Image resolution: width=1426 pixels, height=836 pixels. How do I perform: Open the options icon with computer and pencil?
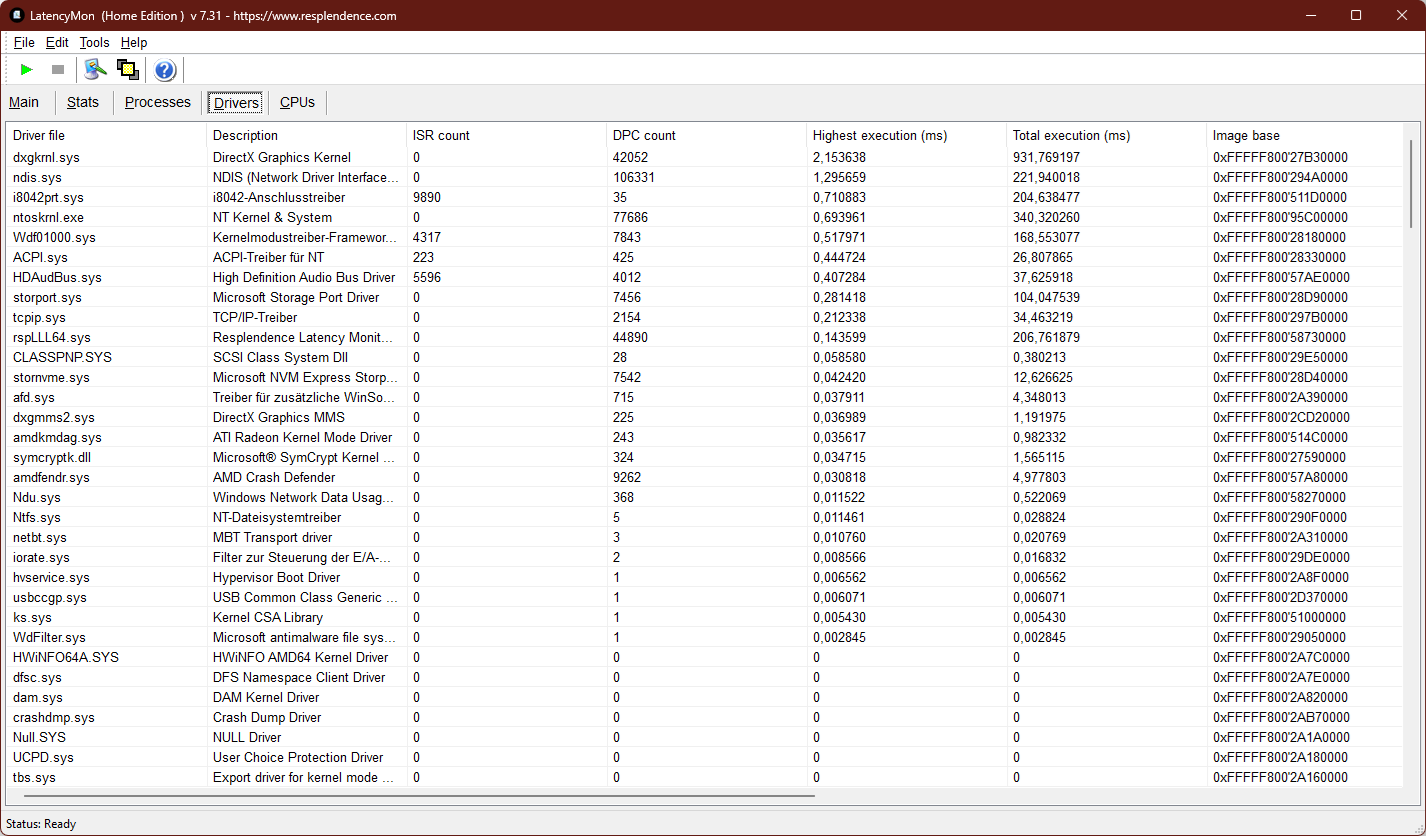coord(95,69)
